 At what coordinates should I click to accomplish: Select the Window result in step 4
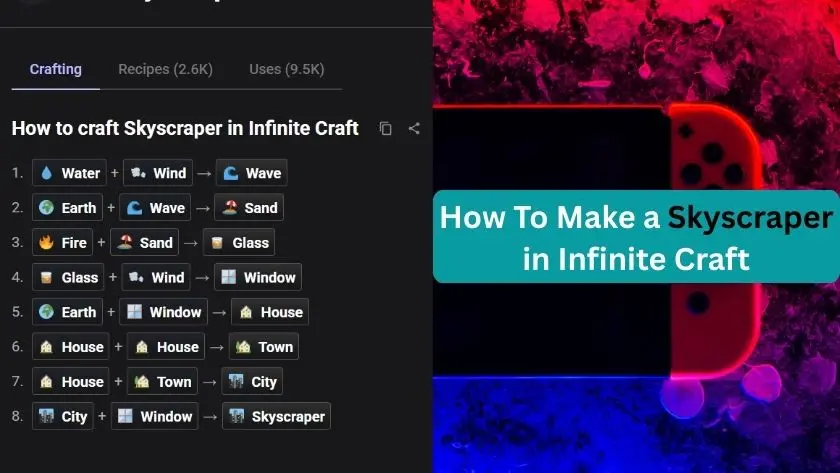[x=258, y=277]
